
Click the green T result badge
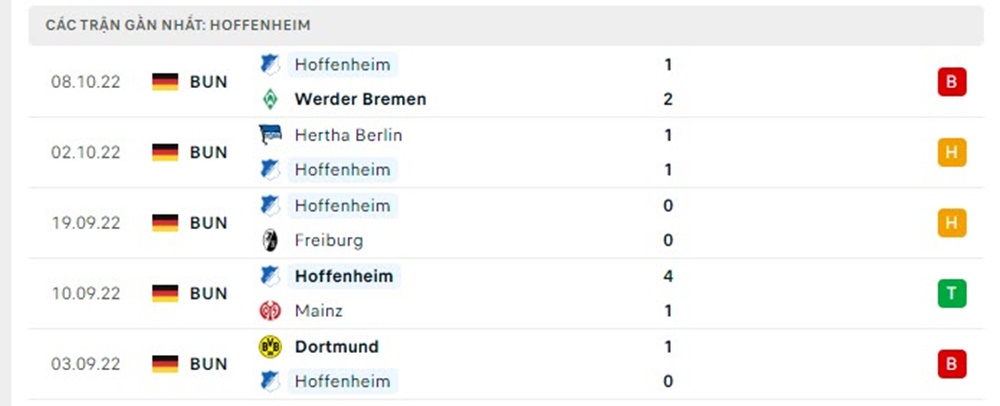(x=951, y=294)
